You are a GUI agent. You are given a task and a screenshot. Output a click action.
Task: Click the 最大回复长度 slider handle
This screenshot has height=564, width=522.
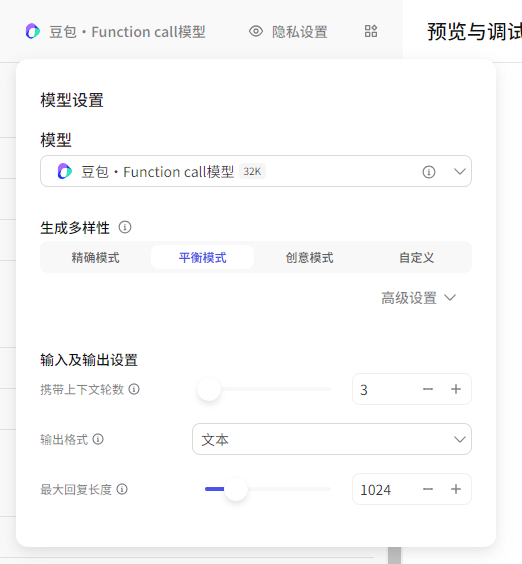click(236, 489)
